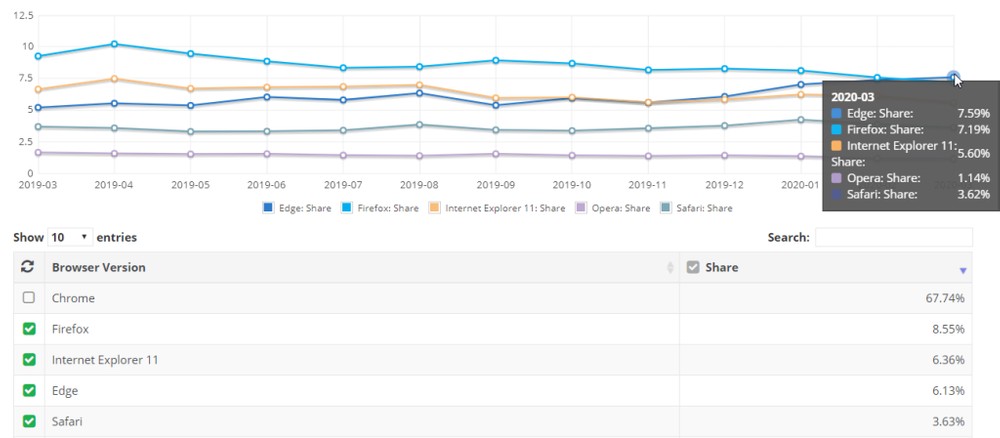Toggle the Share column header checkbox
1000x438 pixels.
click(692, 268)
